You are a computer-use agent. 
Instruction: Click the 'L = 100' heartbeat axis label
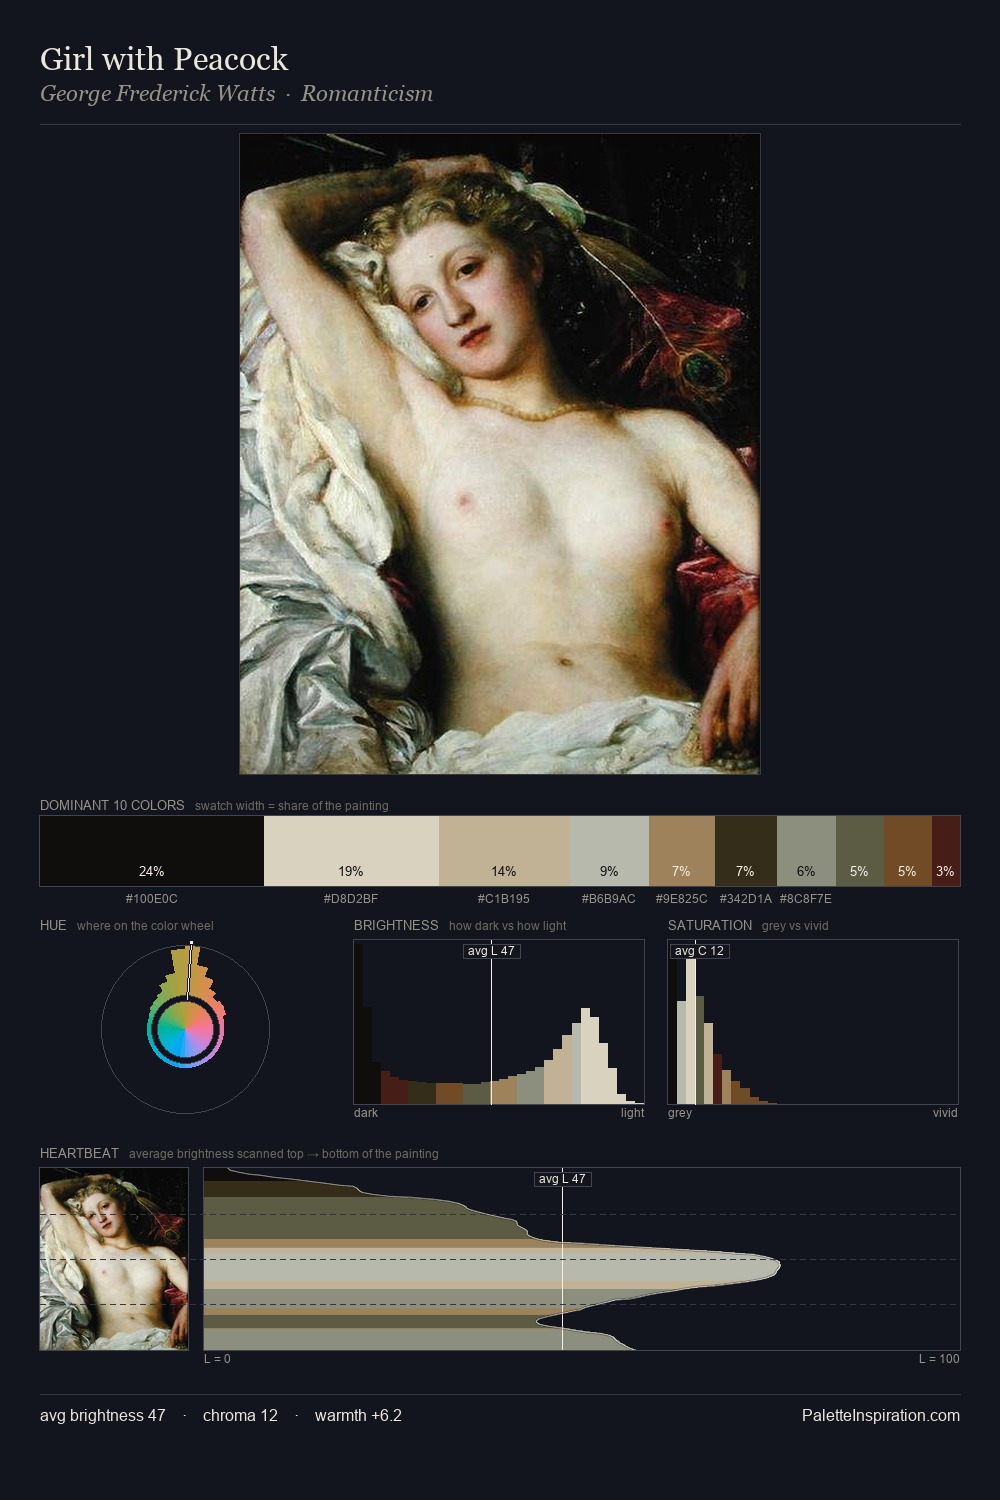939,1359
